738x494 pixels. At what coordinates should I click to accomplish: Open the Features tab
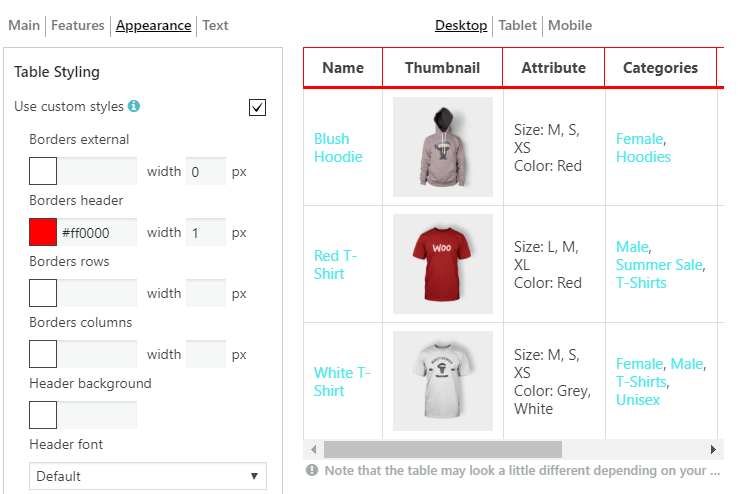point(78,25)
